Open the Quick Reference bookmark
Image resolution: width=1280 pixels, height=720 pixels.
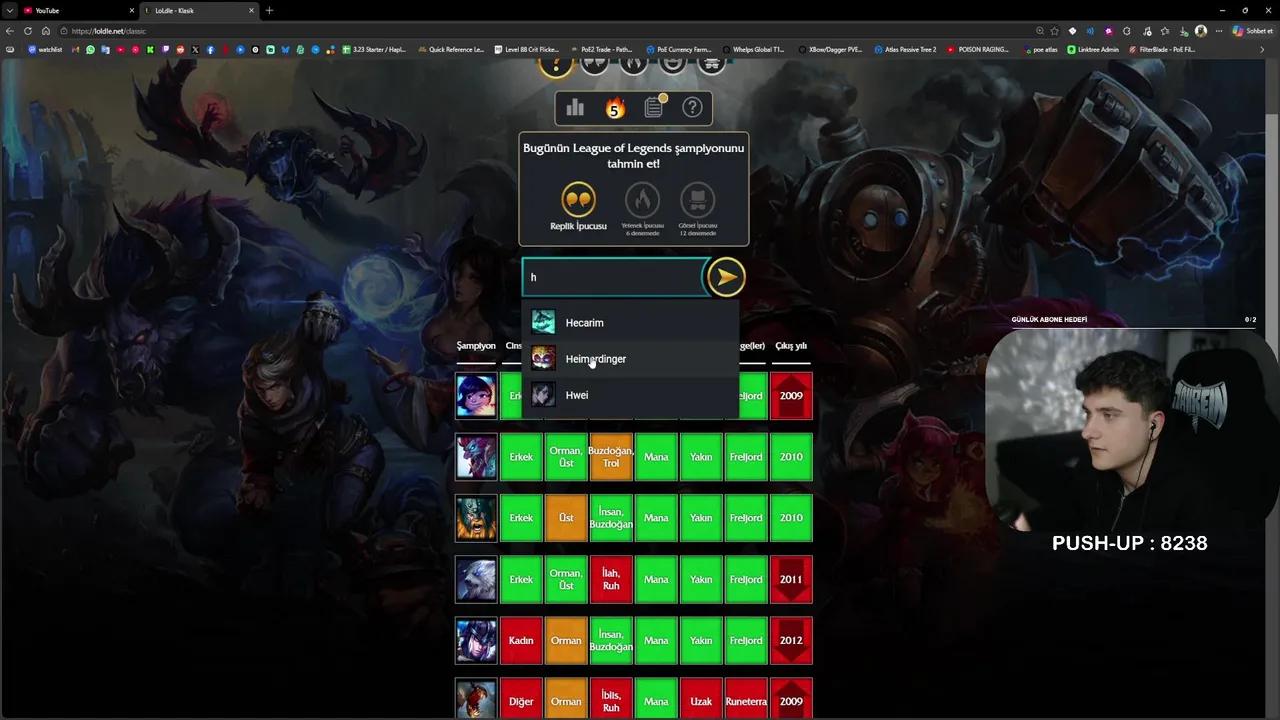click(451, 49)
